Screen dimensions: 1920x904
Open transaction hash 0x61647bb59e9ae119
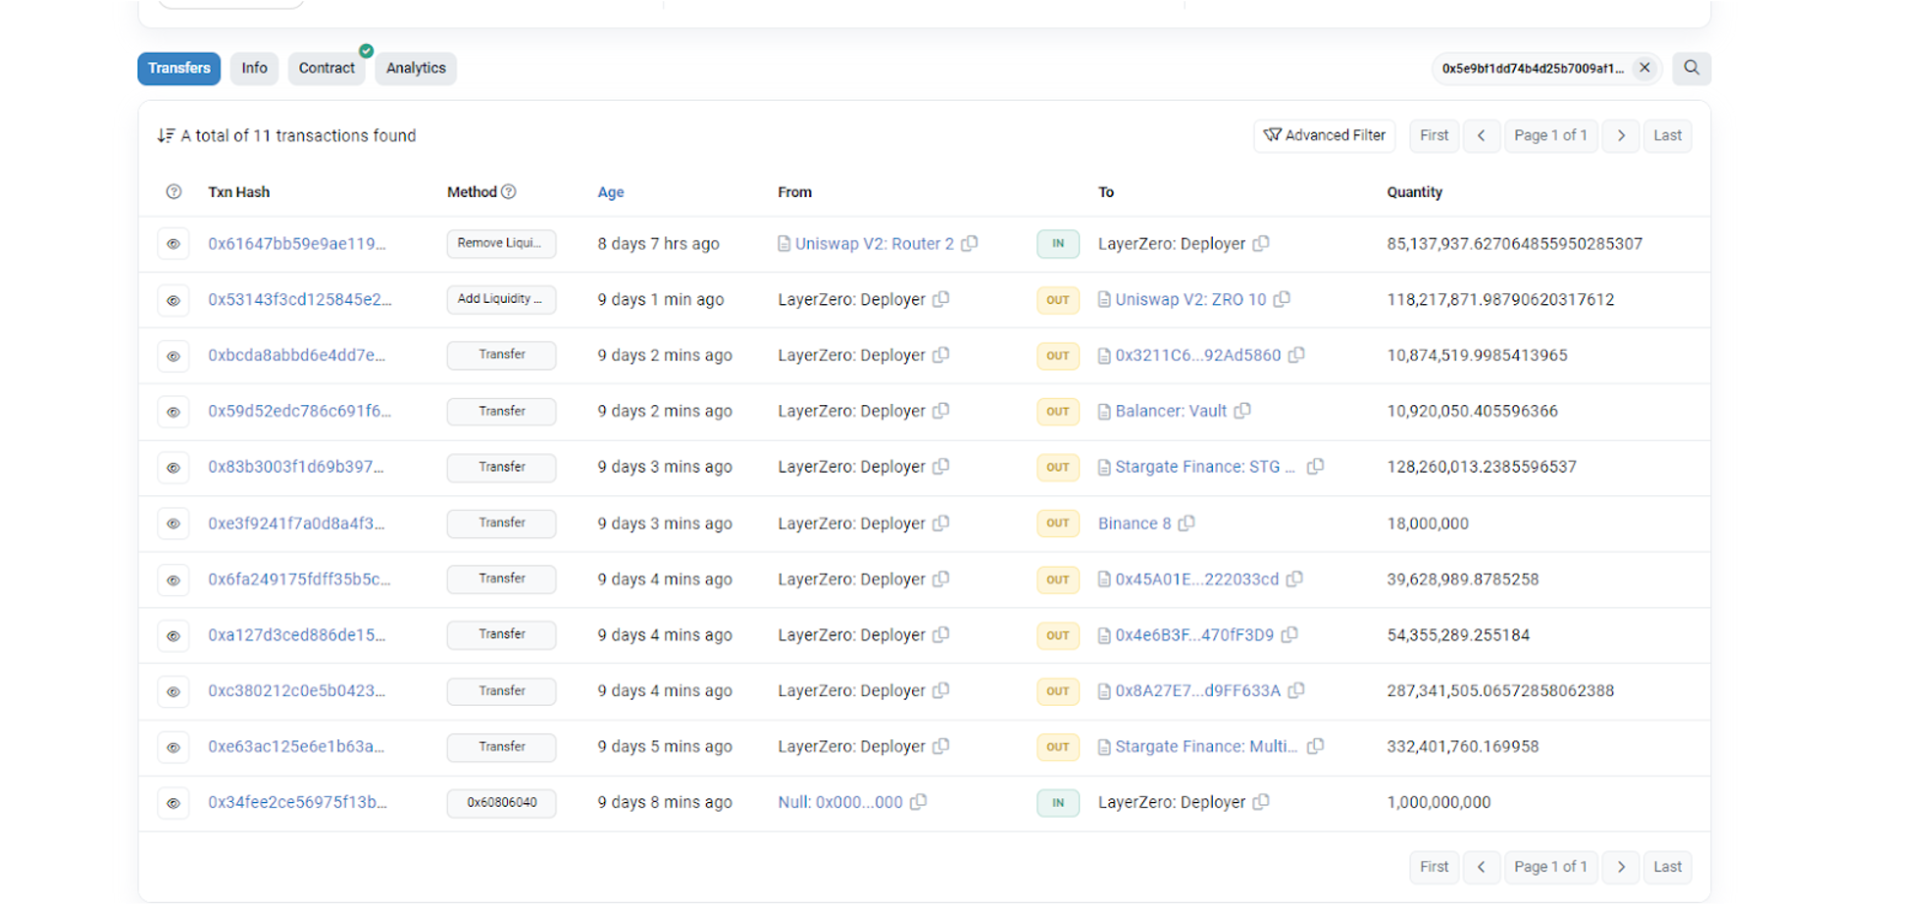297,243
